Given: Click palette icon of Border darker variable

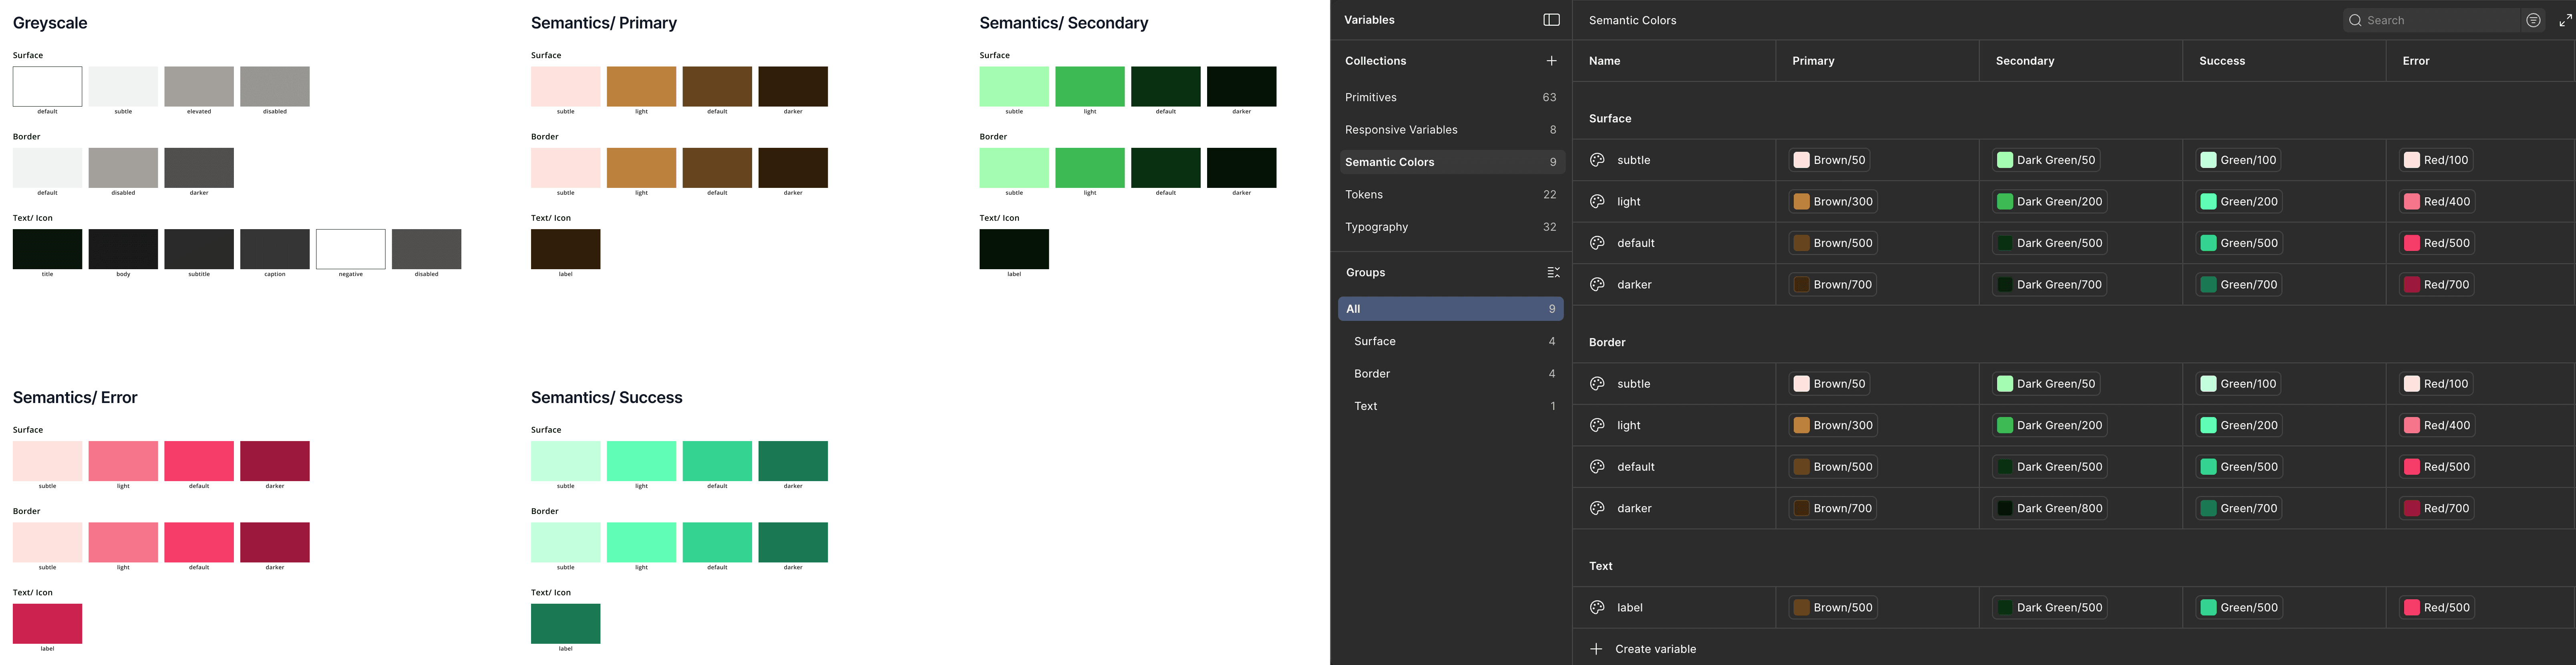Looking at the screenshot, I should coord(1597,508).
